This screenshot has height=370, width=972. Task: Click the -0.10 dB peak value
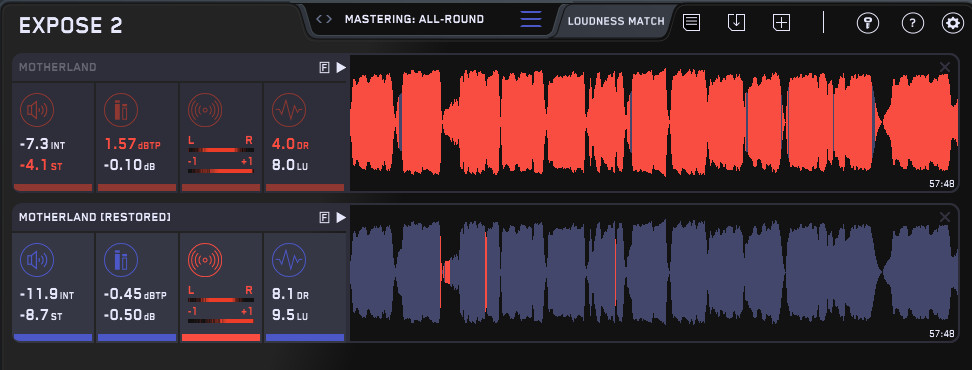tap(130, 166)
